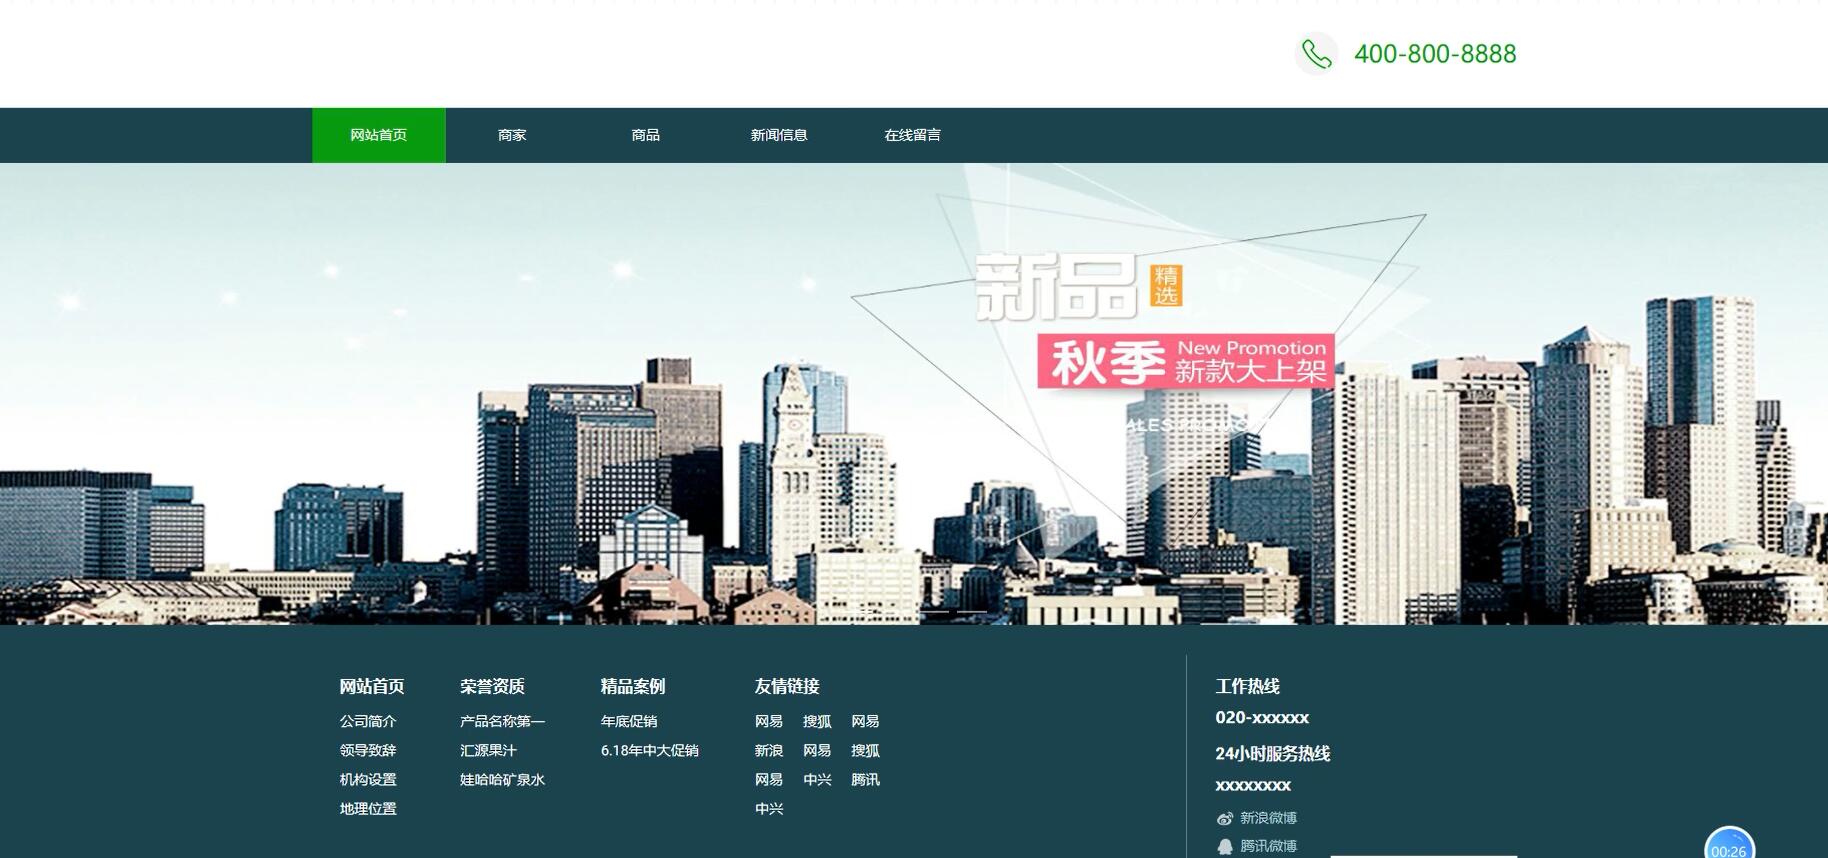The width and height of the screenshot is (1828, 858).
Task: Click the xxxxxxxx service hotline text
Action: coord(1253,785)
